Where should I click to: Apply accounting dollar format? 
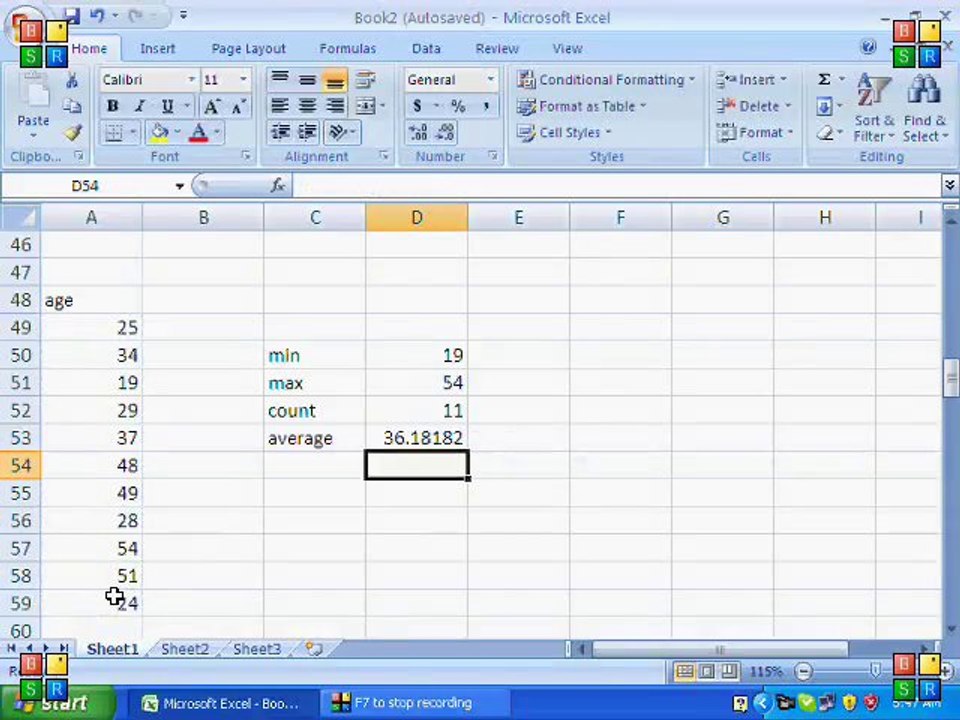(x=417, y=106)
